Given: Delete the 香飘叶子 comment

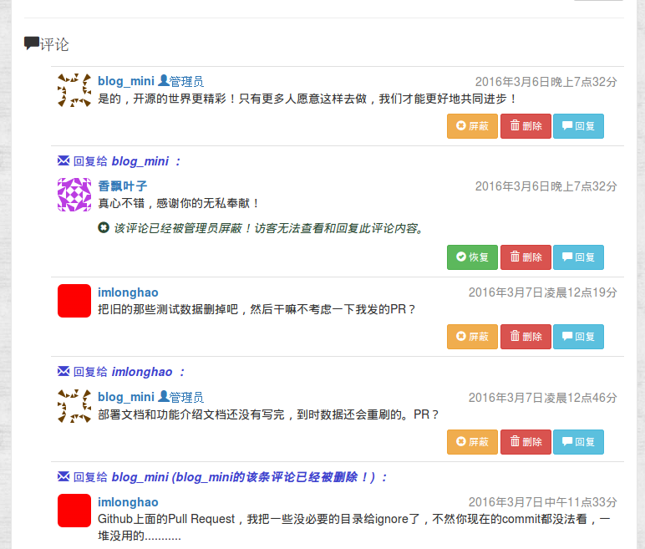Looking at the screenshot, I should point(526,257).
